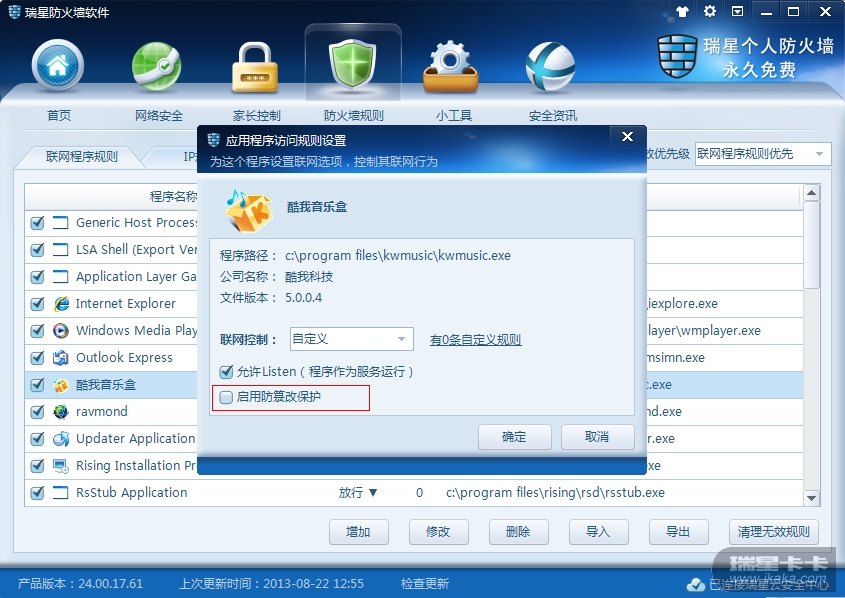Uncheck Internet Explorer rule checkbox
Image resolution: width=845 pixels, height=598 pixels.
tap(37, 303)
